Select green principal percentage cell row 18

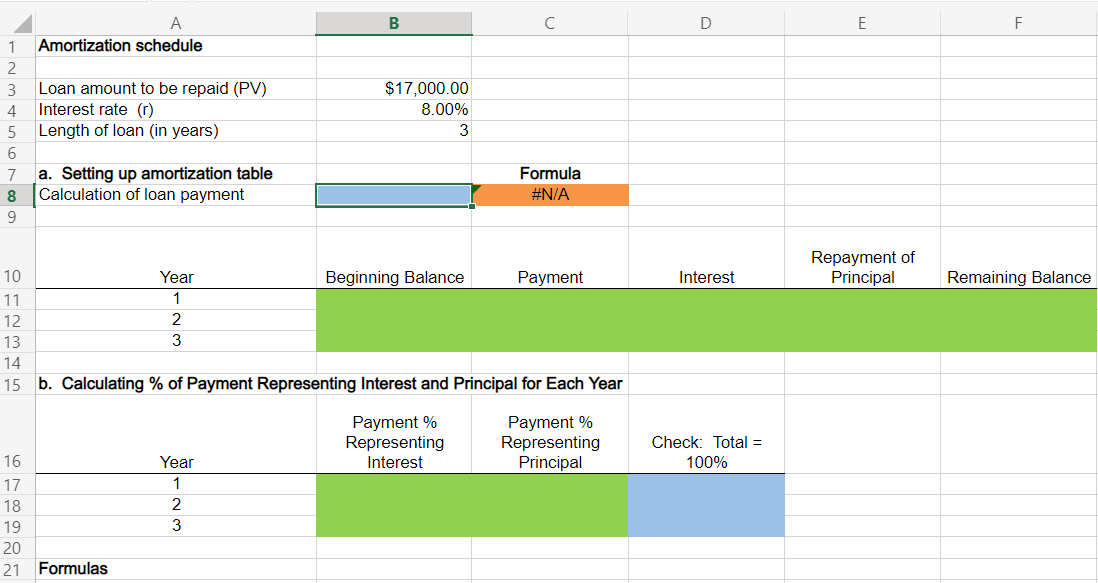[x=550, y=505]
